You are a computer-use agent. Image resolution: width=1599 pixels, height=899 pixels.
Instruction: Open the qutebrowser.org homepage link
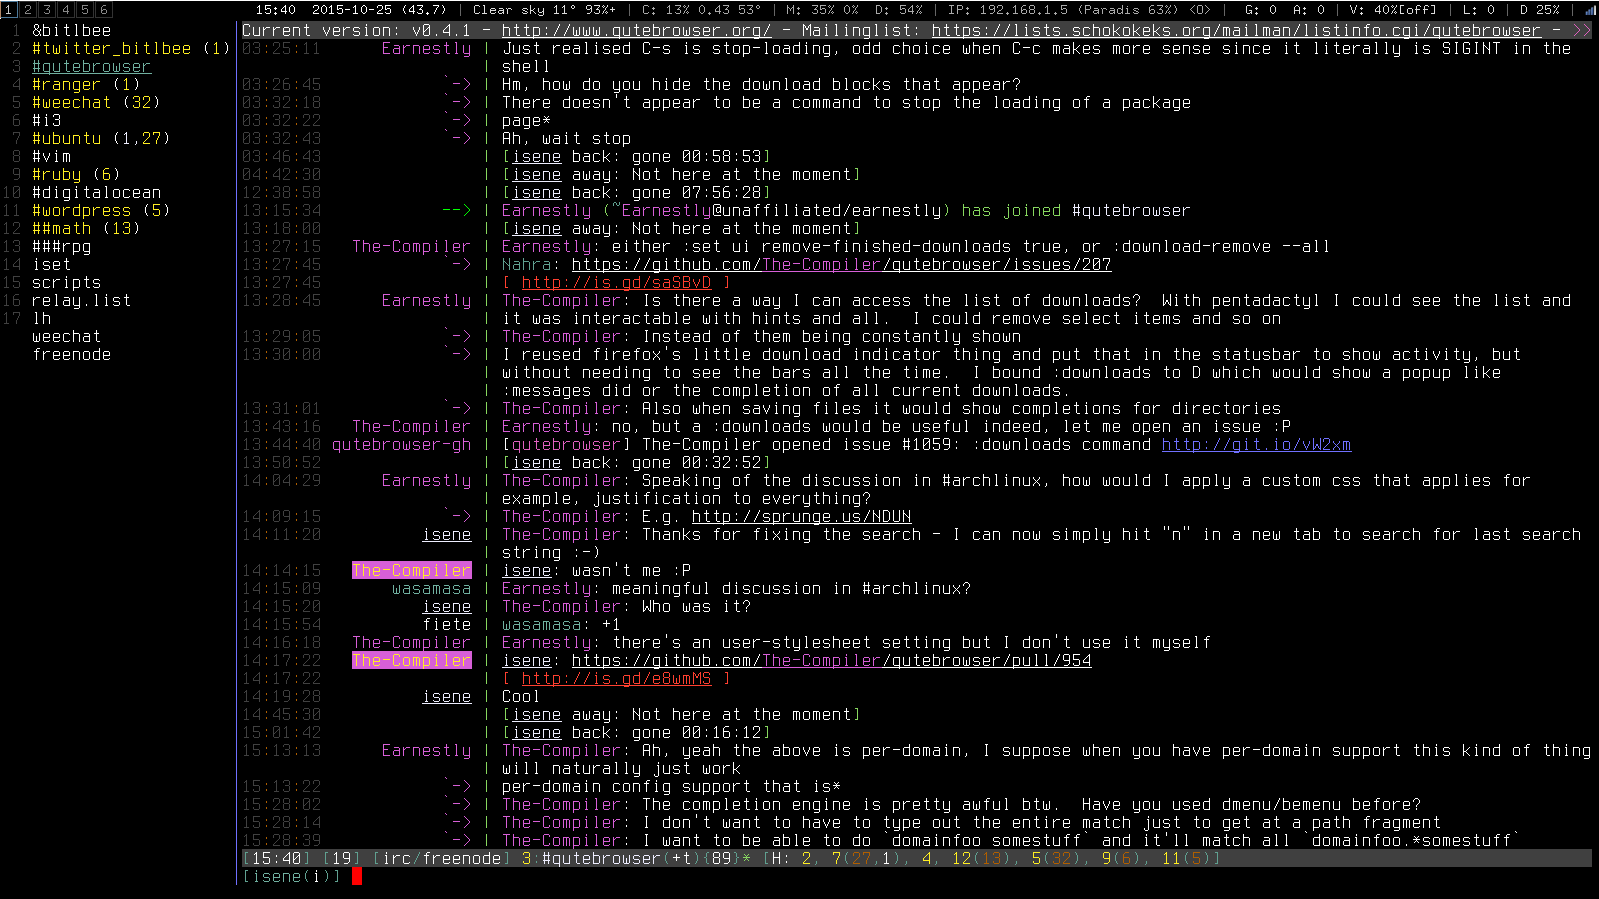(636, 30)
